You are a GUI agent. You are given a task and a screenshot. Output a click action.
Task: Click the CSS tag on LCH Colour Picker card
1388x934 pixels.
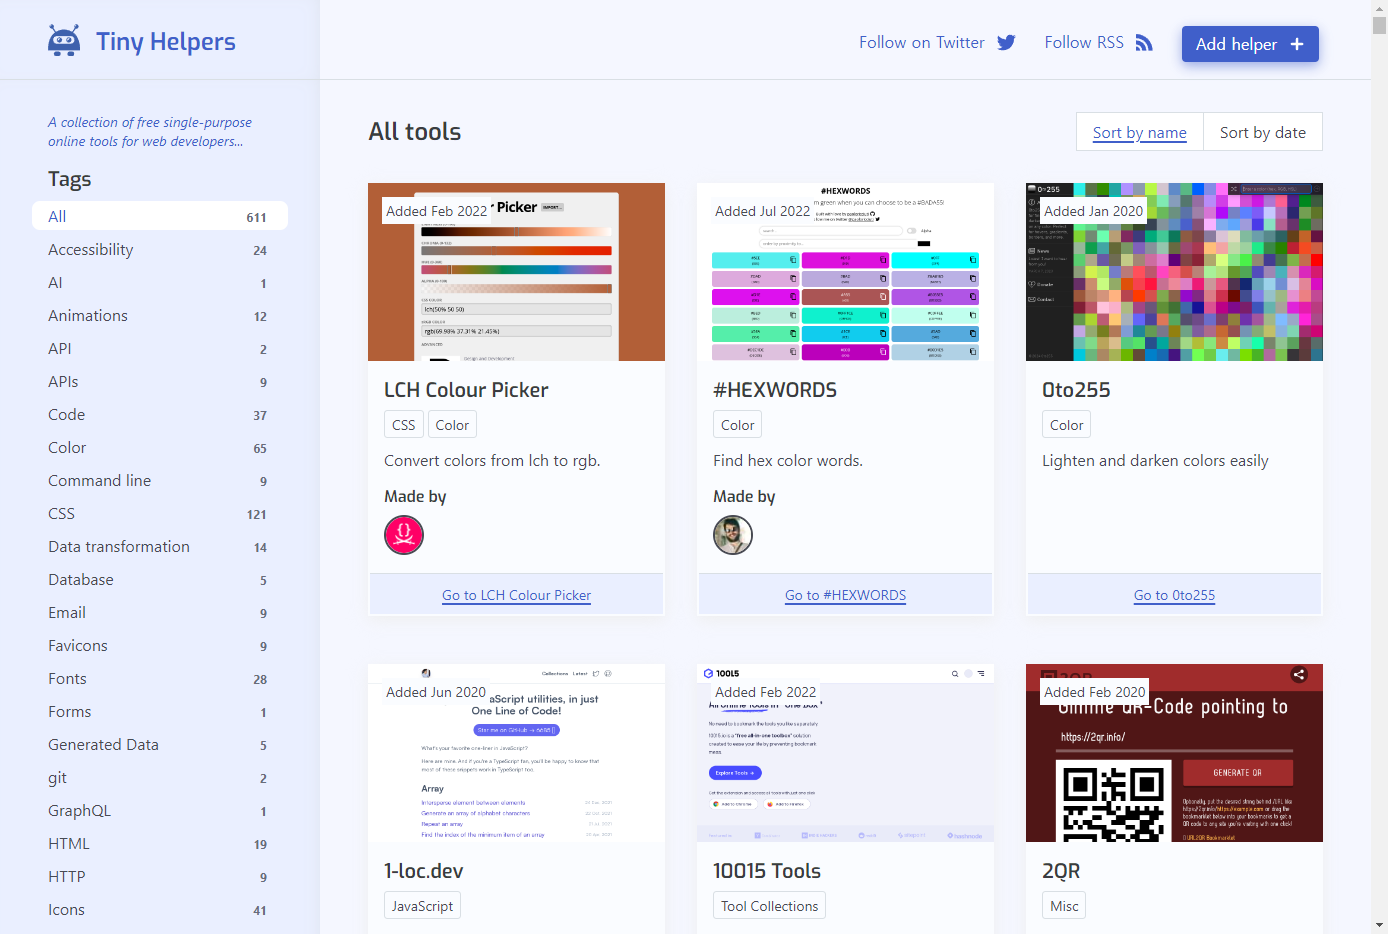[x=404, y=425]
